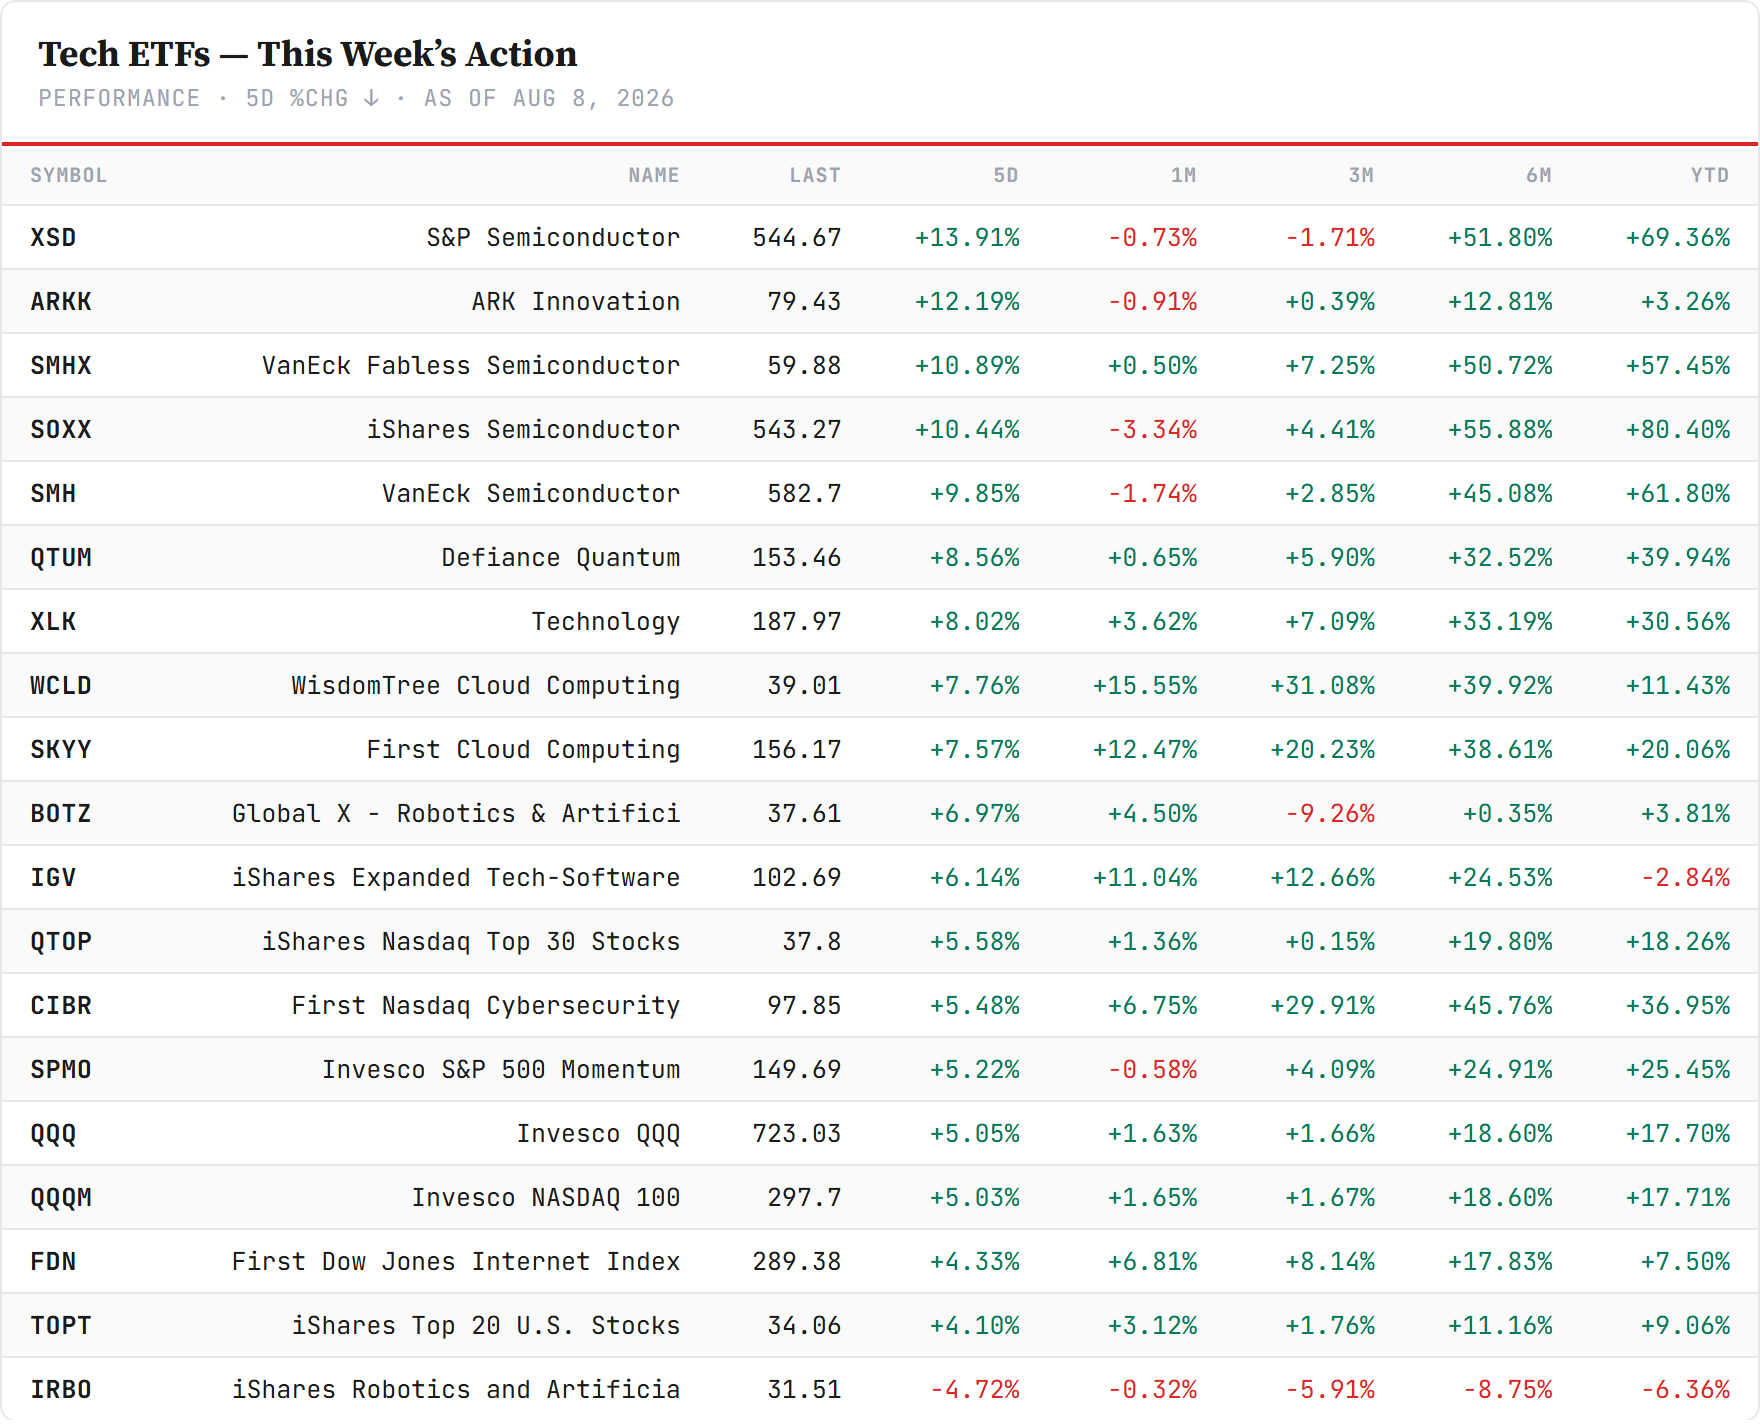This screenshot has height=1424, width=1760.
Task: Select the XSD ticker symbol
Action: (53, 238)
